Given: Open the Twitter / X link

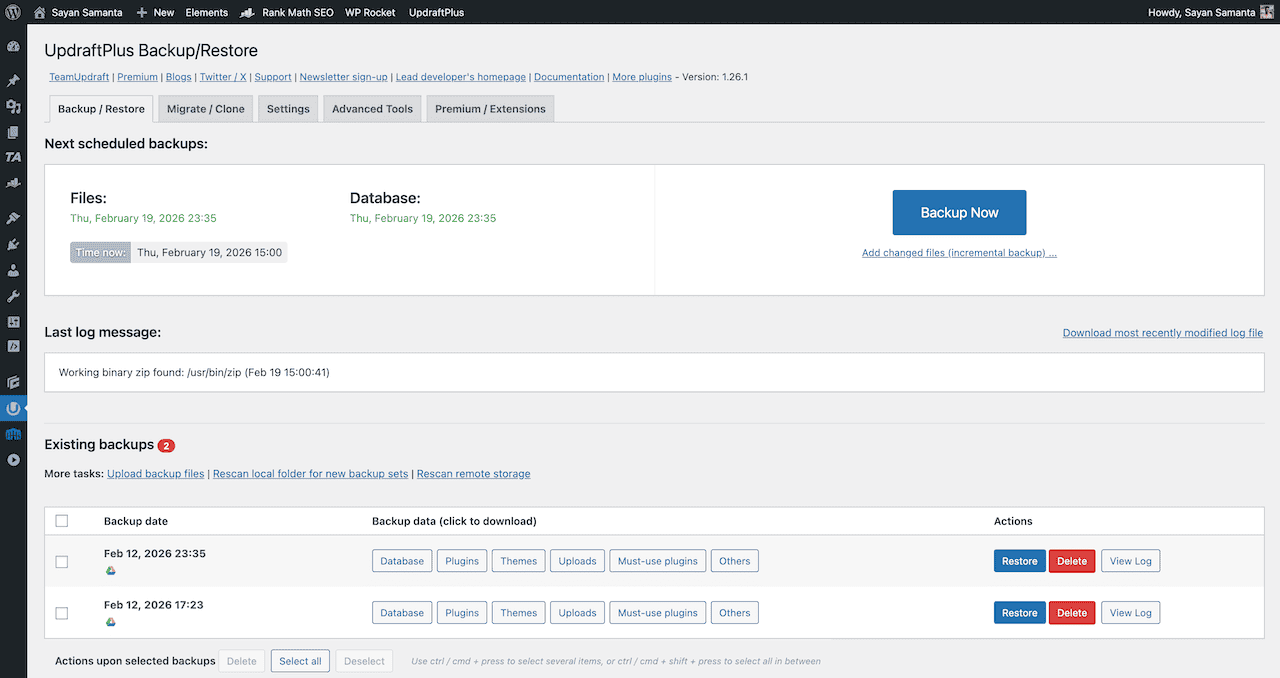Looking at the screenshot, I should click(x=223, y=77).
